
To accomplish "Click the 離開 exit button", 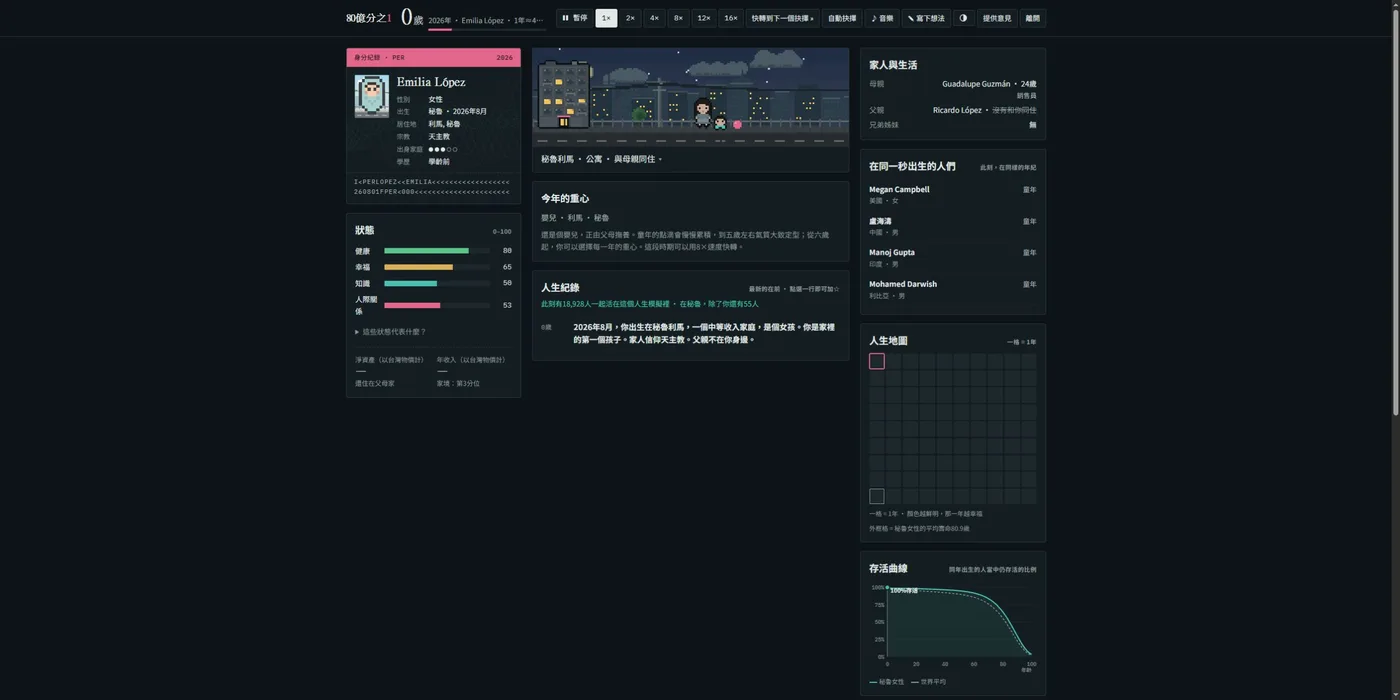I will click(1033, 18).
